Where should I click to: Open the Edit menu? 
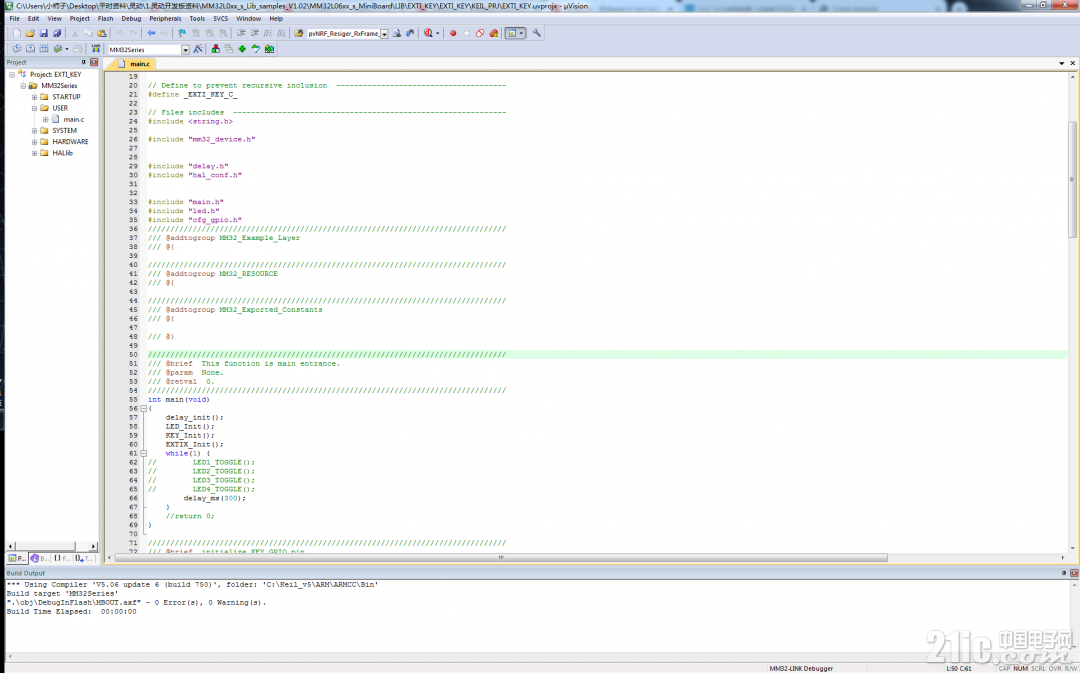[x=33, y=19]
